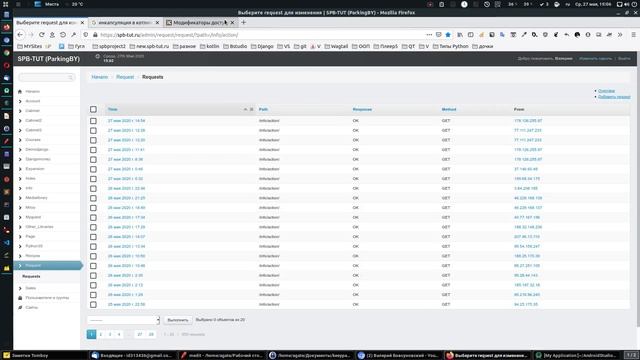Reload the page with refresh icon
Screen dimensions: 640x360
tap(41, 35)
